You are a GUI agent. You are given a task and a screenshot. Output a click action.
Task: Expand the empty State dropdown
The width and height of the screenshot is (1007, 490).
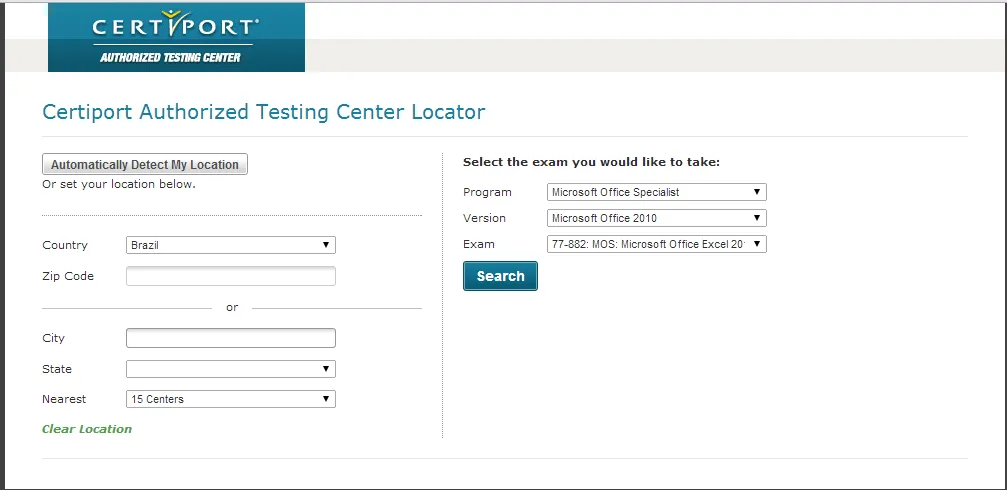(x=231, y=369)
